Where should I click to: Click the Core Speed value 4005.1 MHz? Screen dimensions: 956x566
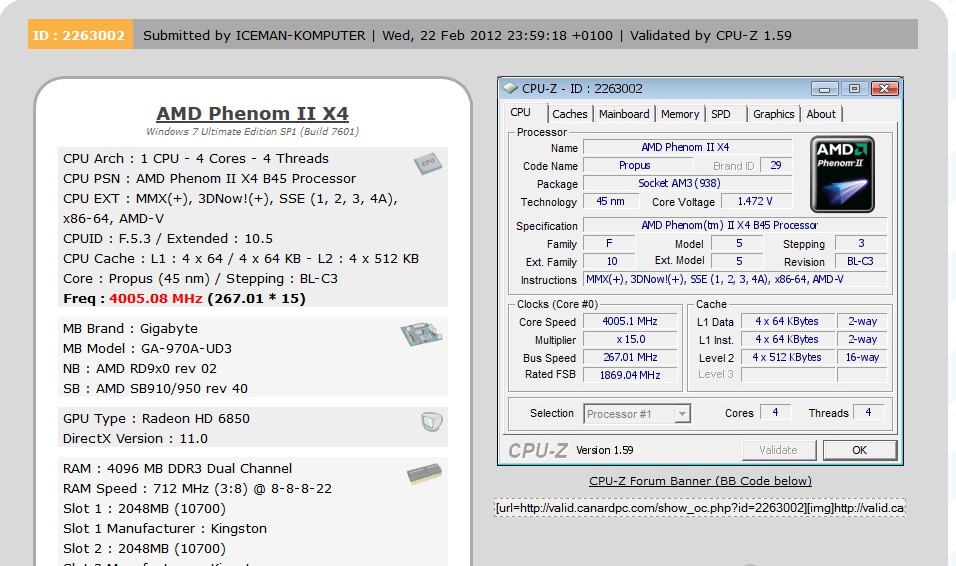pos(630,321)
